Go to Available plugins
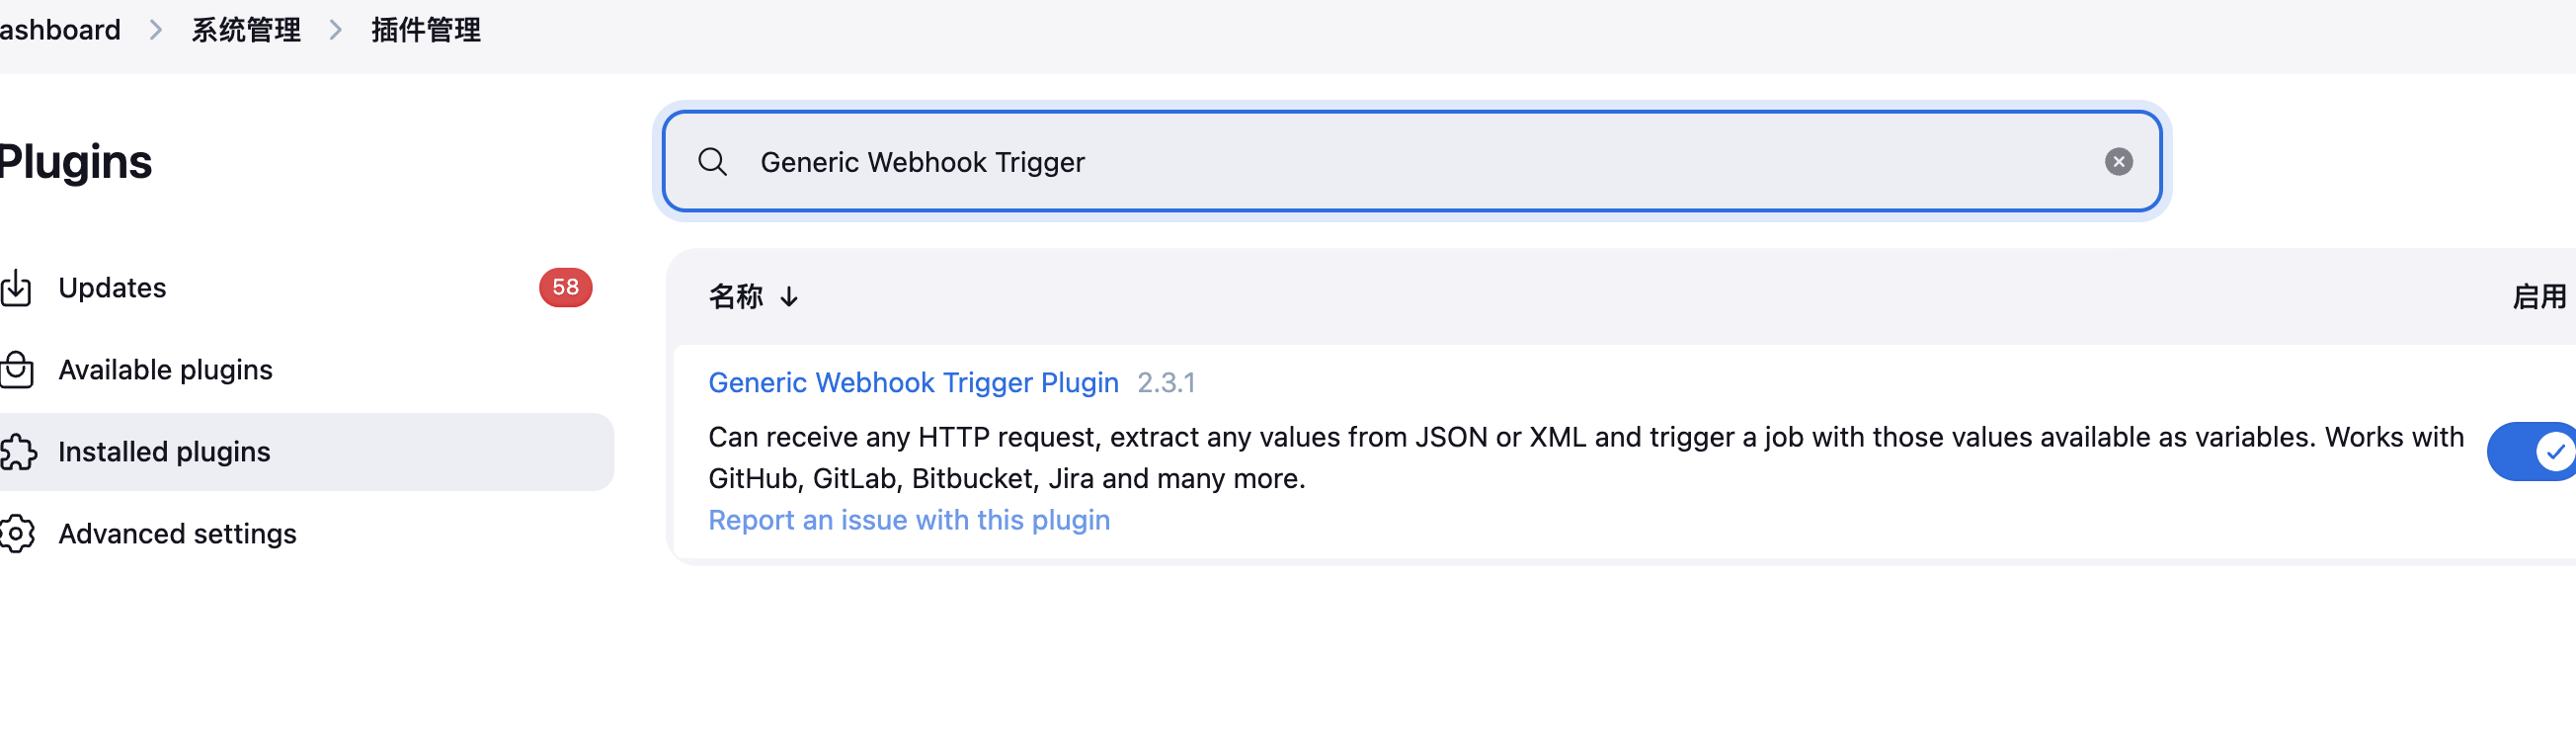This screenshot has height=743, width=2576. (x=165, y=370)
